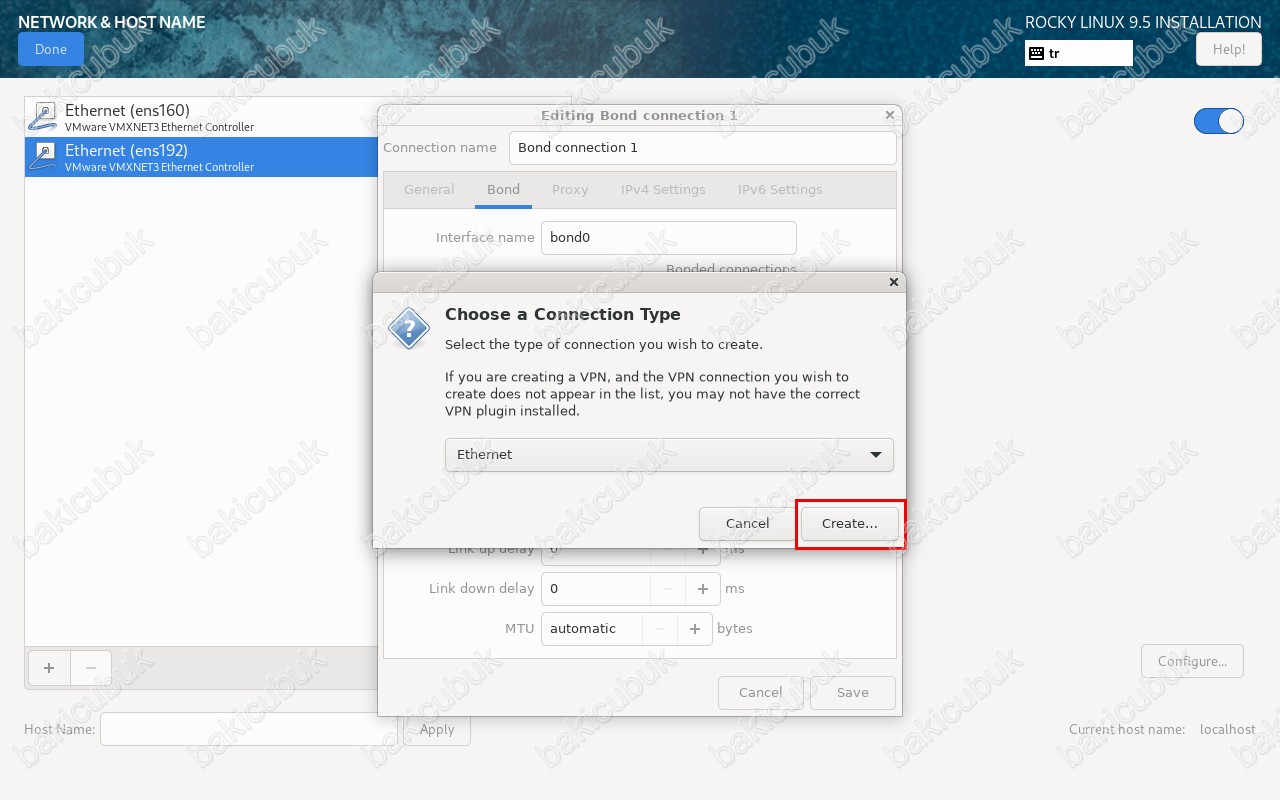This screenshot has width=1280, height=800.
Task: Increase the Link down delay value
Action: (x=703, y=589)
